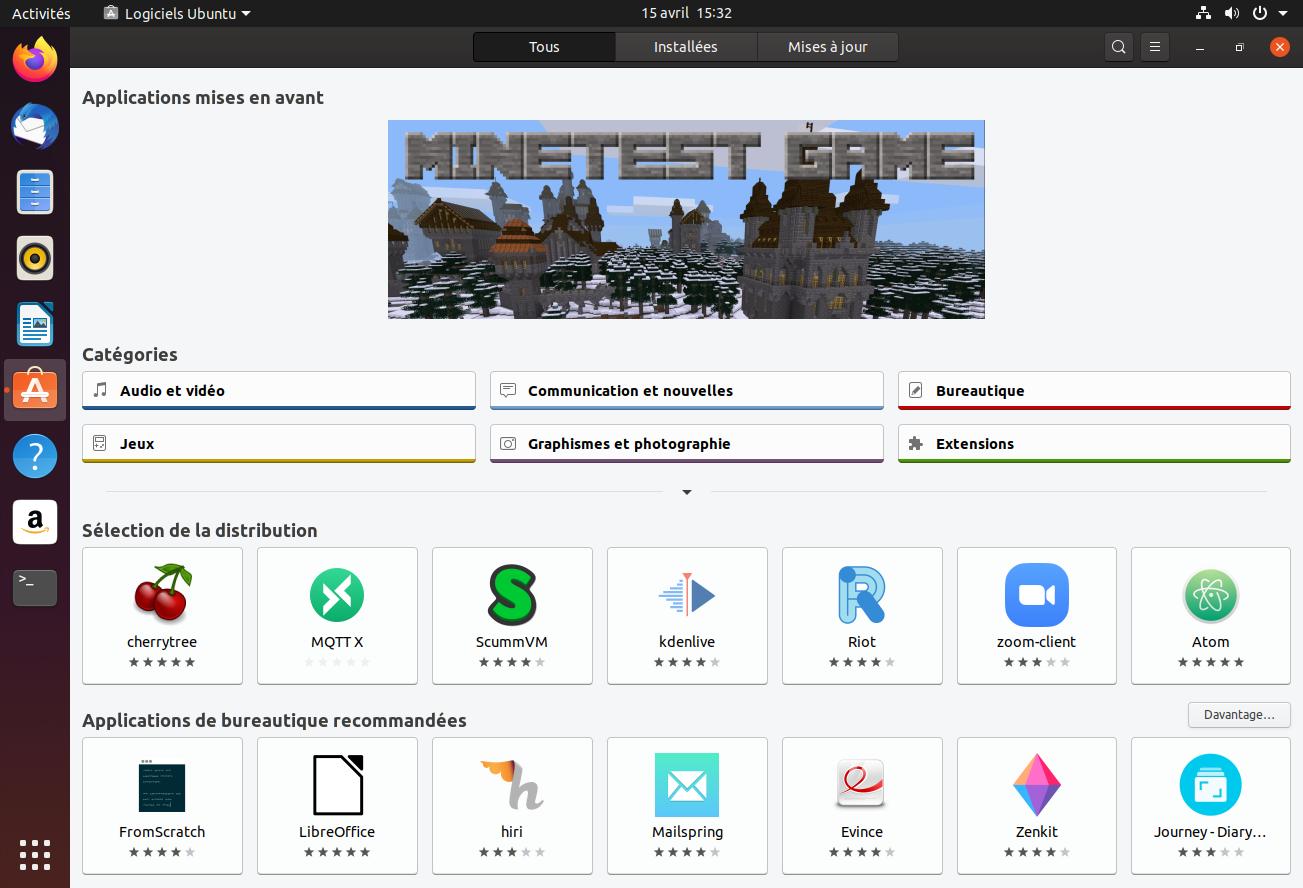Image resolution: width=1303 pixels, height=888 pixels.
Task: Open kdenlive application details
Action: point(687,615)
